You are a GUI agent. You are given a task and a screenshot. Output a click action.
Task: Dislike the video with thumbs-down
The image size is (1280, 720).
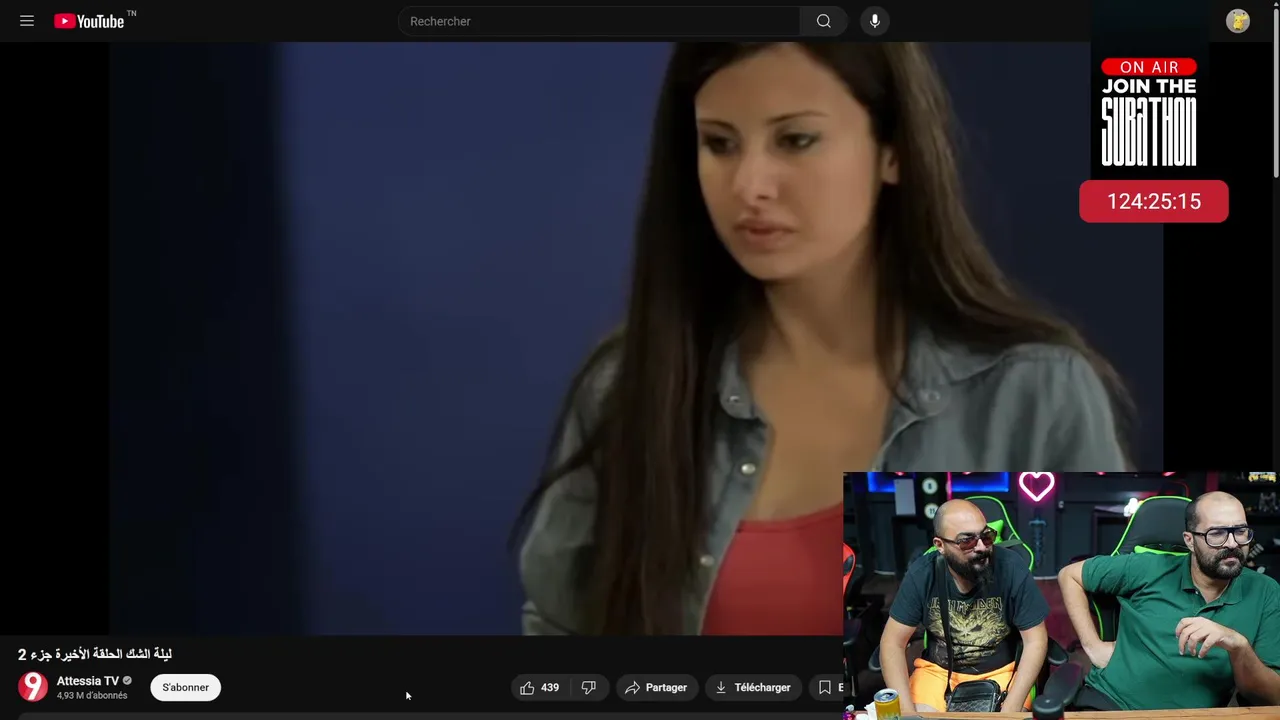589,687
